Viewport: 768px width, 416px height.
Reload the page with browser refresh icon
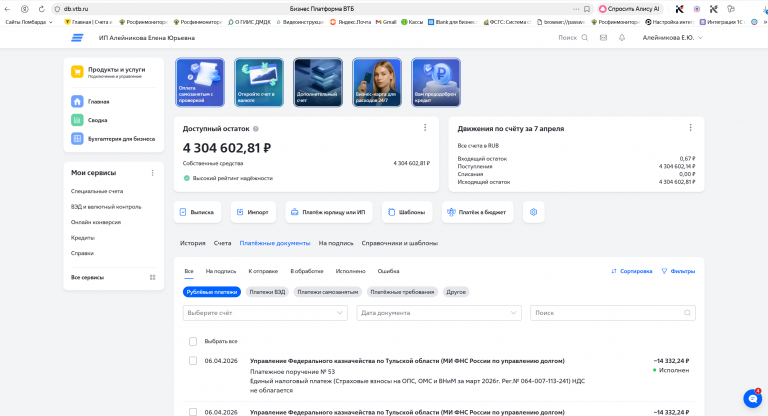(42, 9)
